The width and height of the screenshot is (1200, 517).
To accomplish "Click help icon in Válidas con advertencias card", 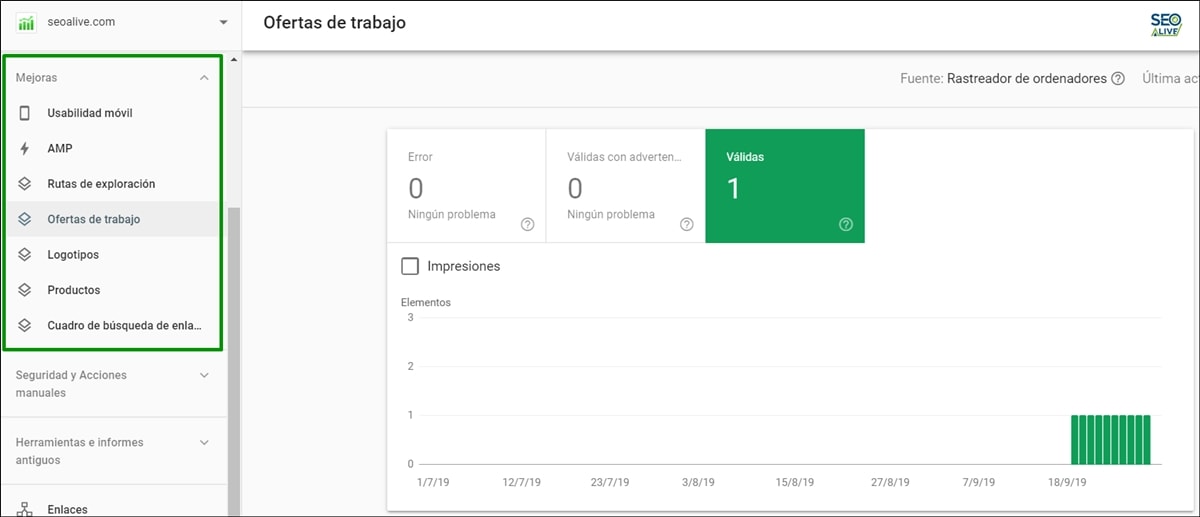I will 687,224.
